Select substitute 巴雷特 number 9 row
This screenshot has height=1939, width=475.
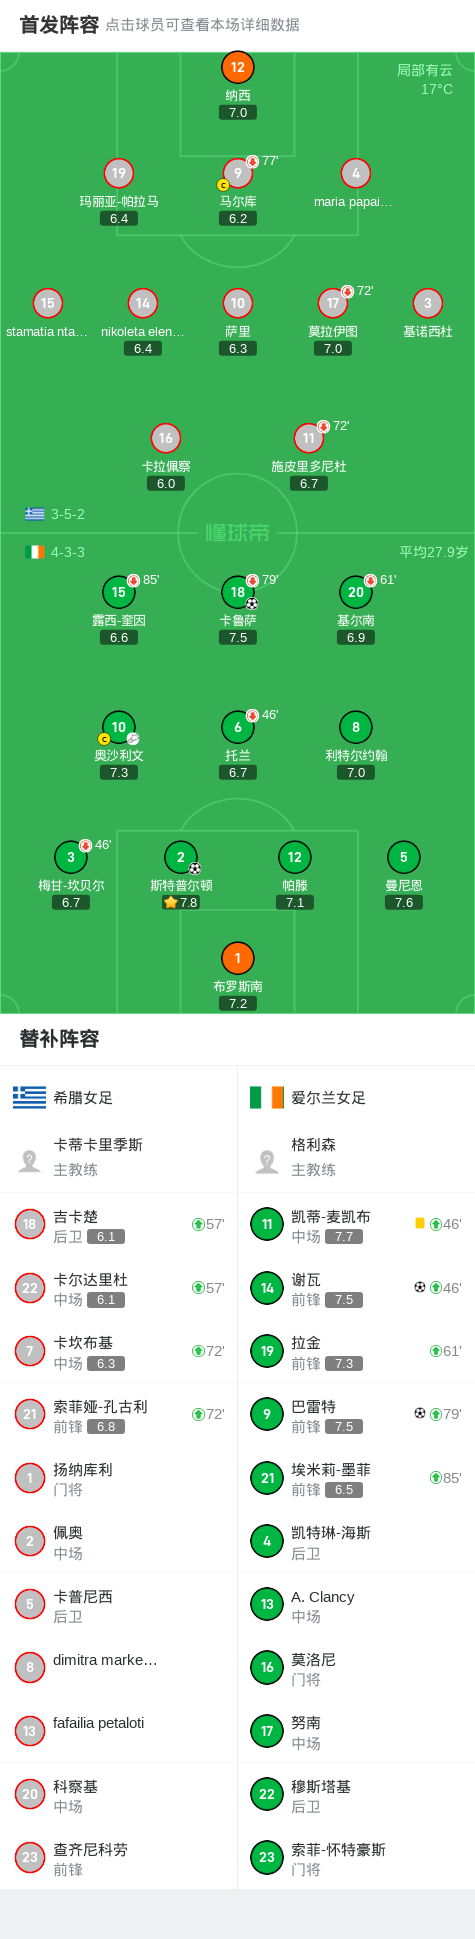tap(356, 1414)
